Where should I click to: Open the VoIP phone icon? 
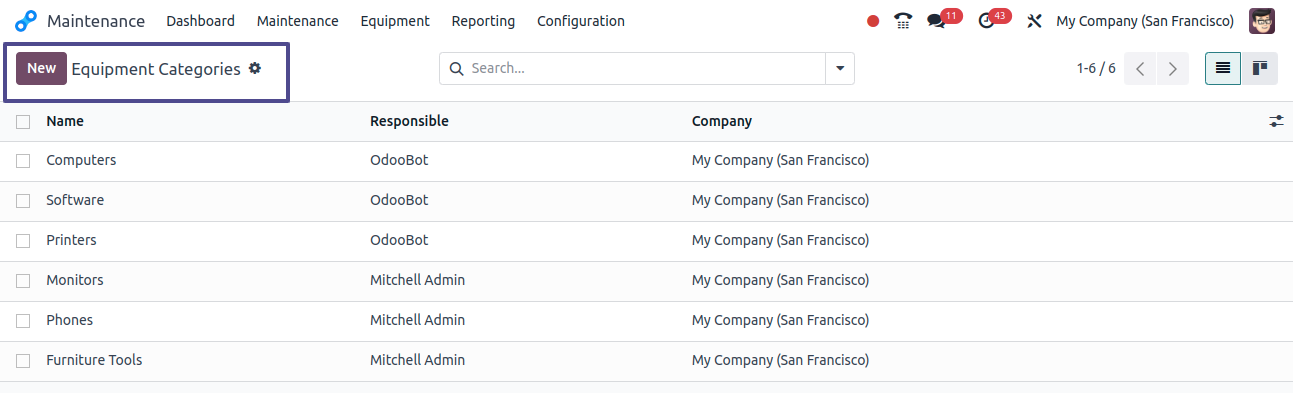903,21
